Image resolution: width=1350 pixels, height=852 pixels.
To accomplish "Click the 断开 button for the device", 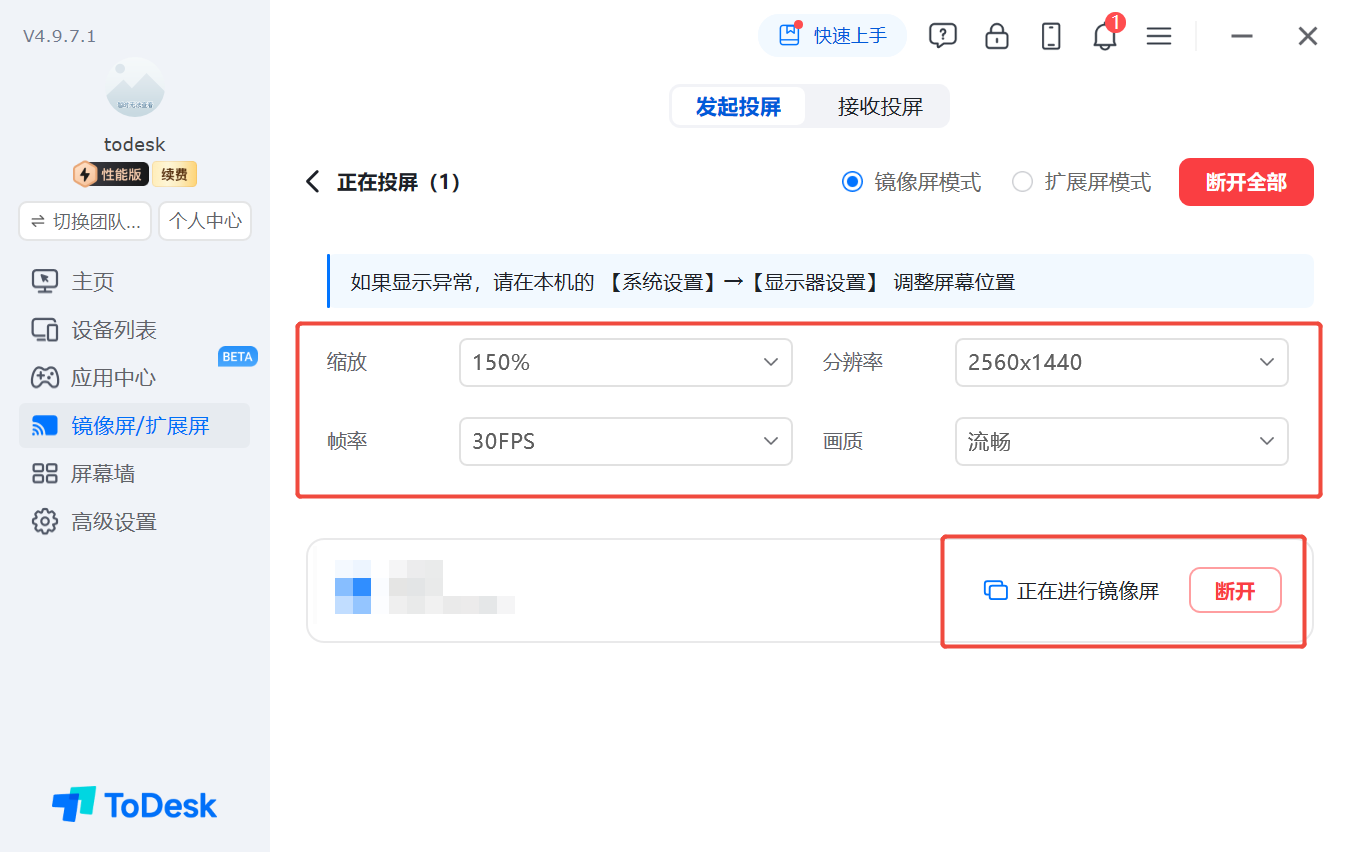I will pyautogui.click(x=1235, y=591).
